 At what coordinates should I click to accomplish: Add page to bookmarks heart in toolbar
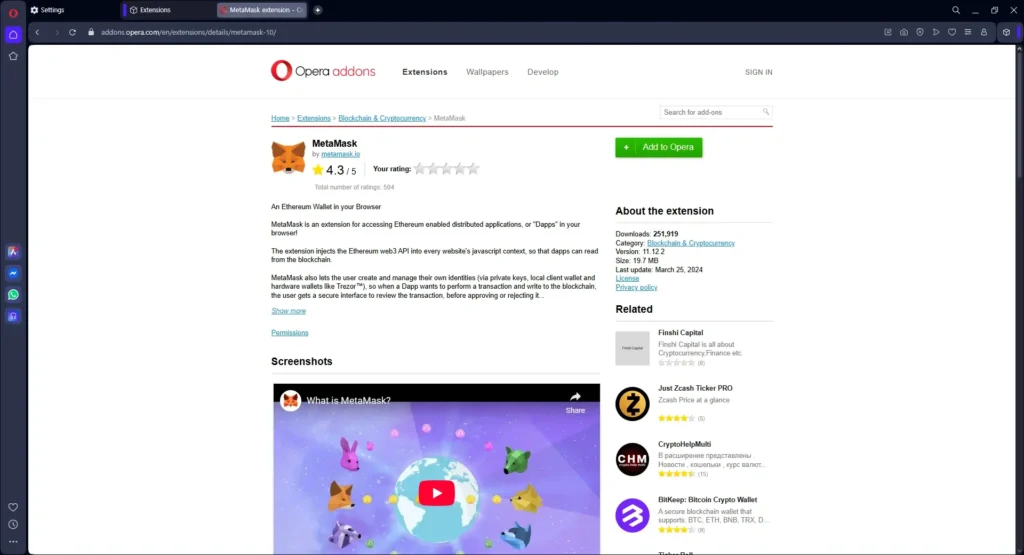pos(952,32)
